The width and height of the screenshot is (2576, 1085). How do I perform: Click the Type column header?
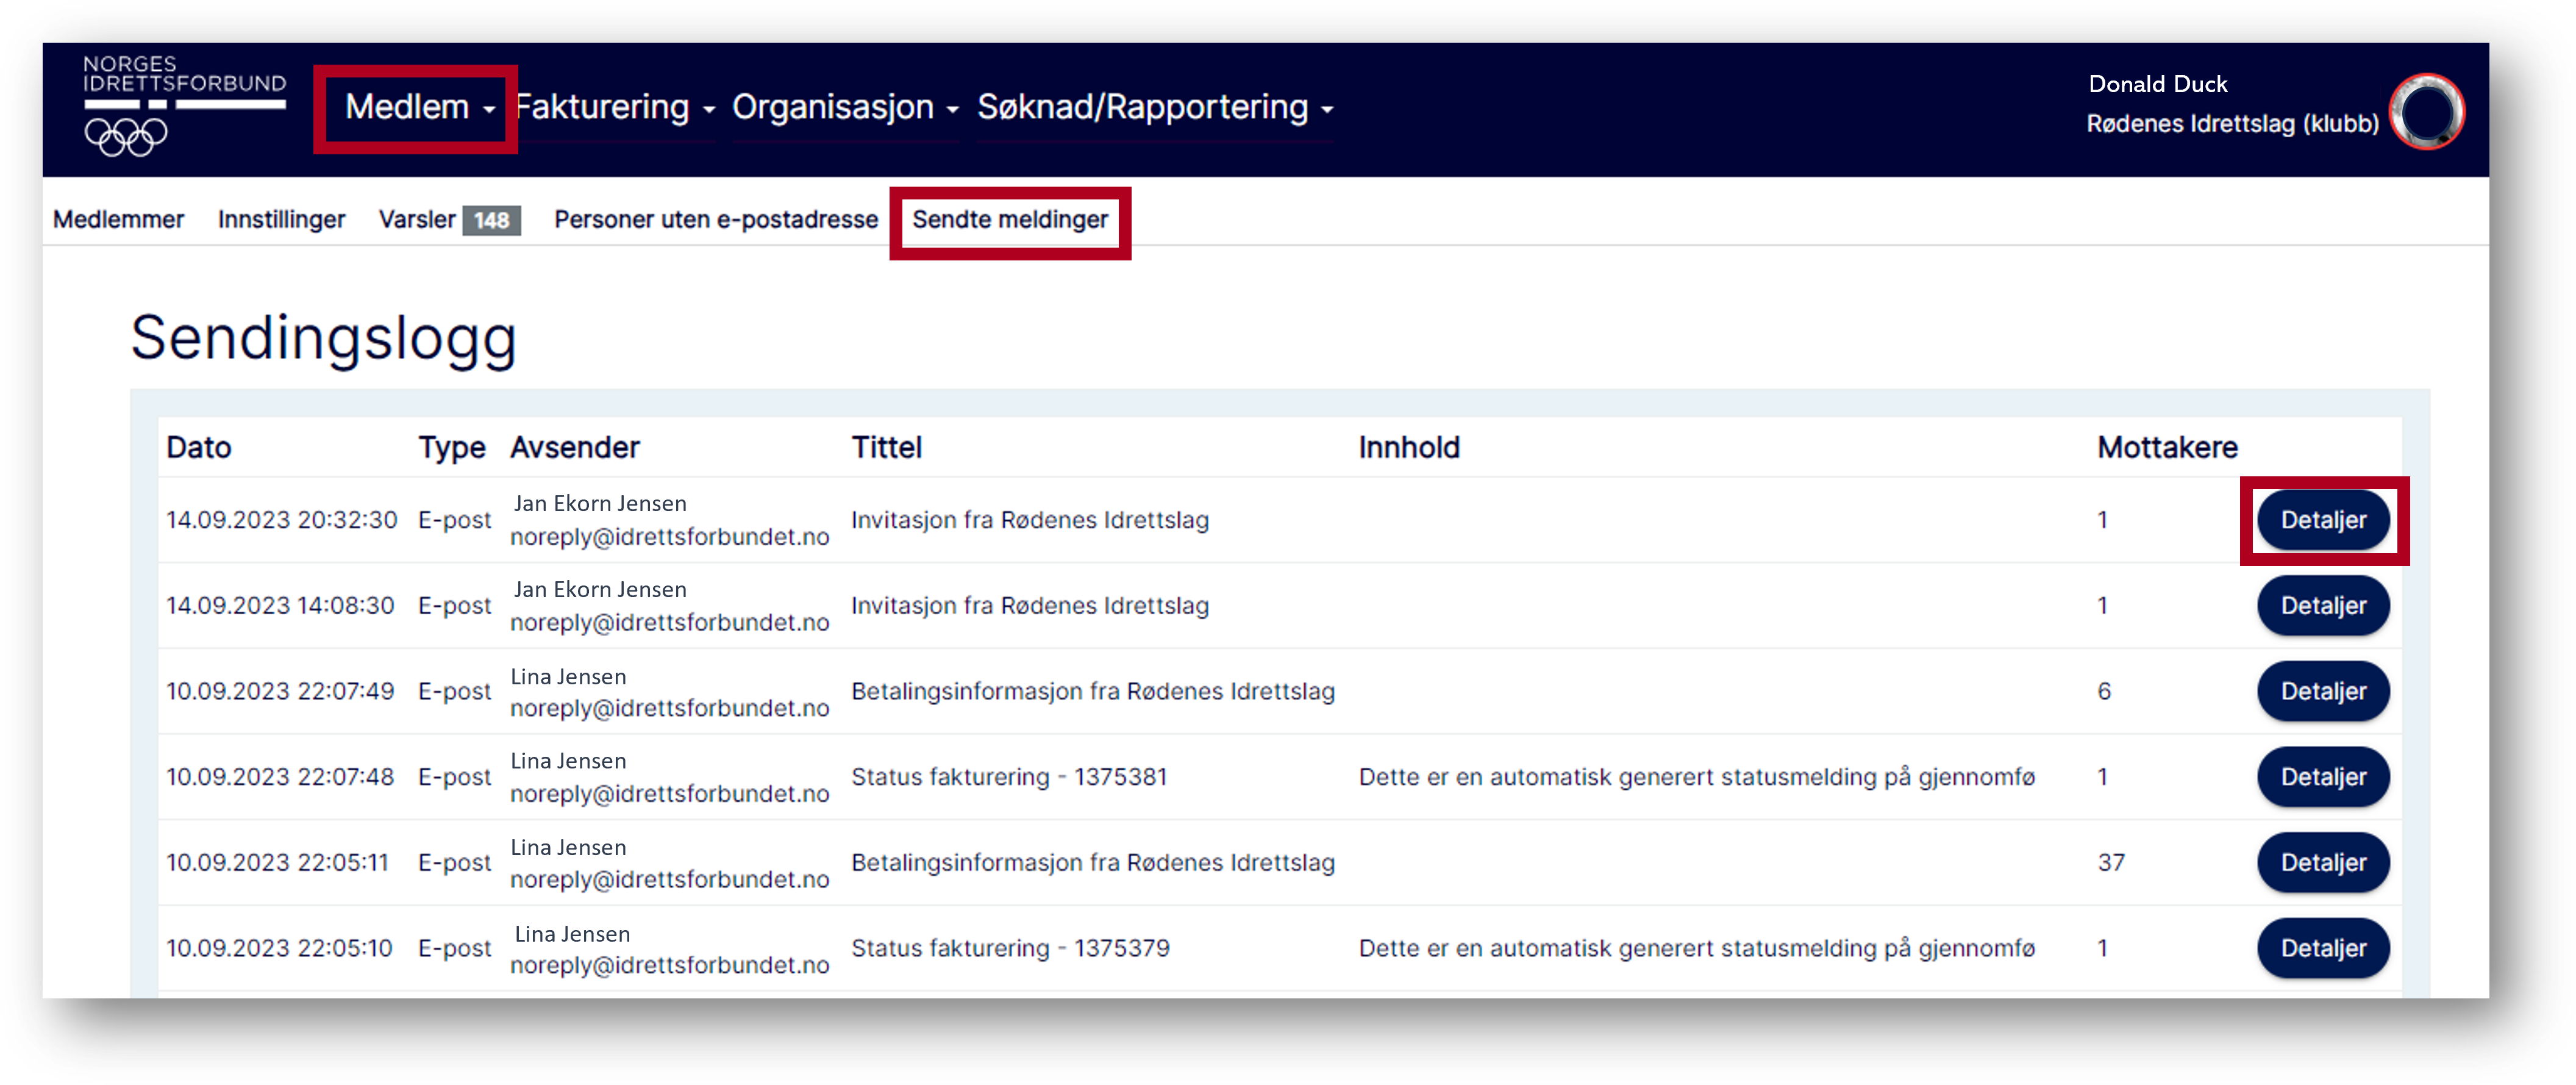click(452, 448)
